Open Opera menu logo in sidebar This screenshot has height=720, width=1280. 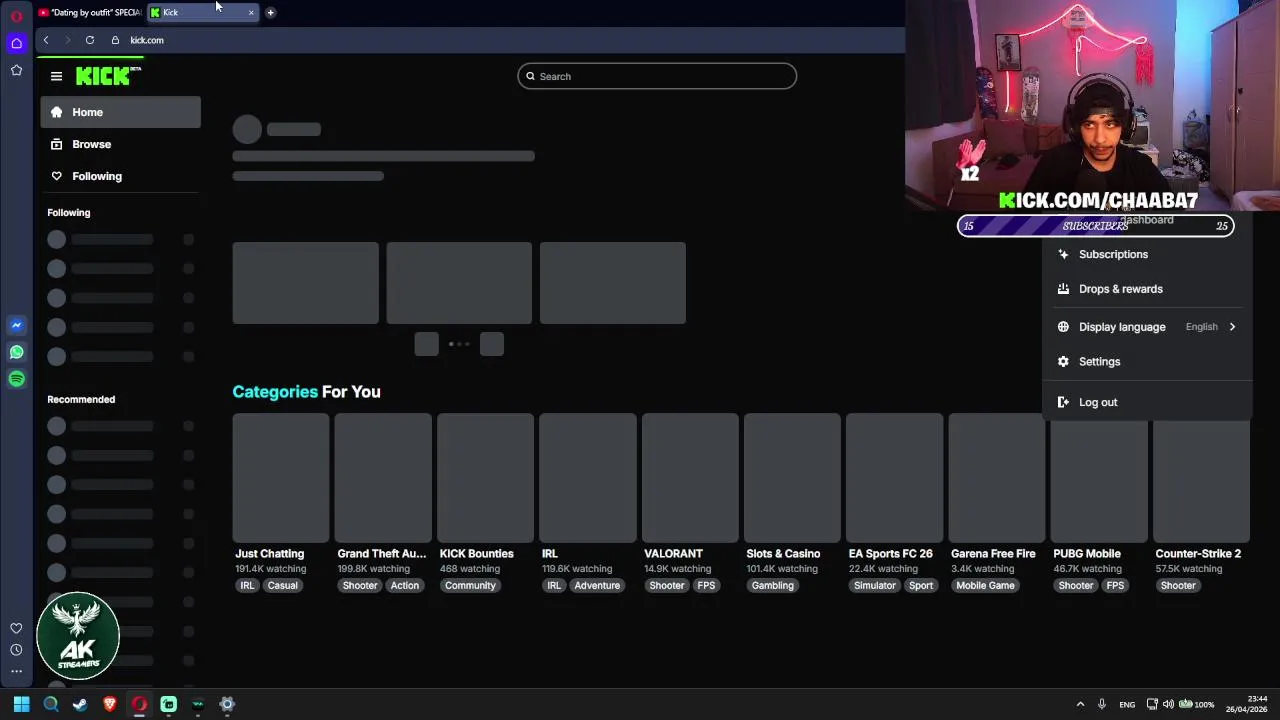pyautogui.click(x=16, y=16)
